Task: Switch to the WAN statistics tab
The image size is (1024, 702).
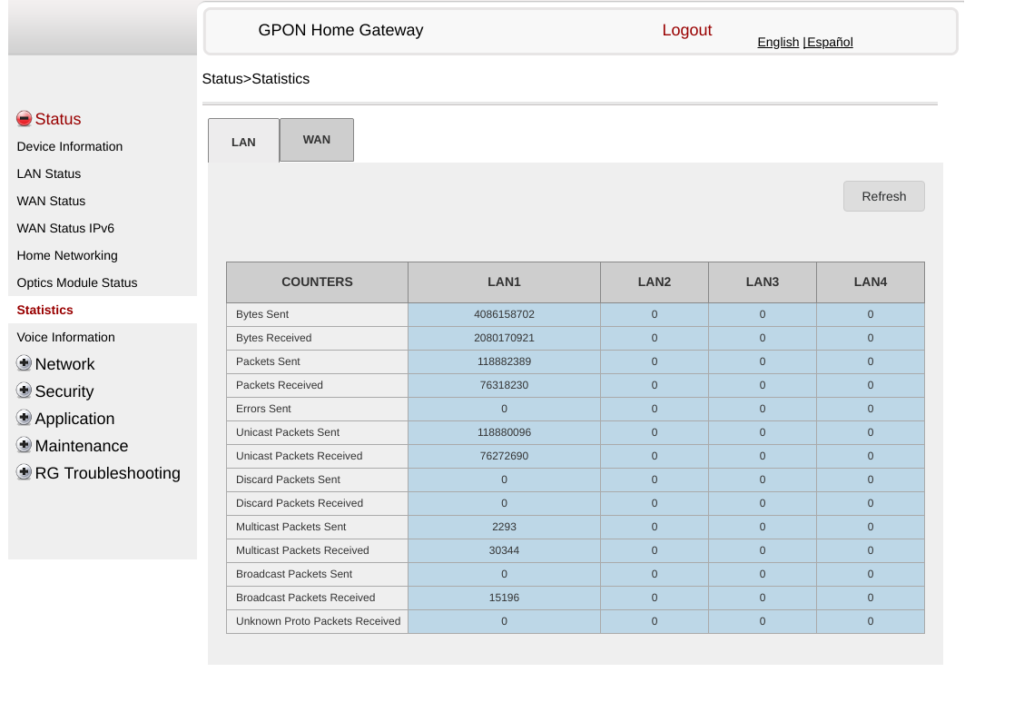Action: (x=316, y=139)
